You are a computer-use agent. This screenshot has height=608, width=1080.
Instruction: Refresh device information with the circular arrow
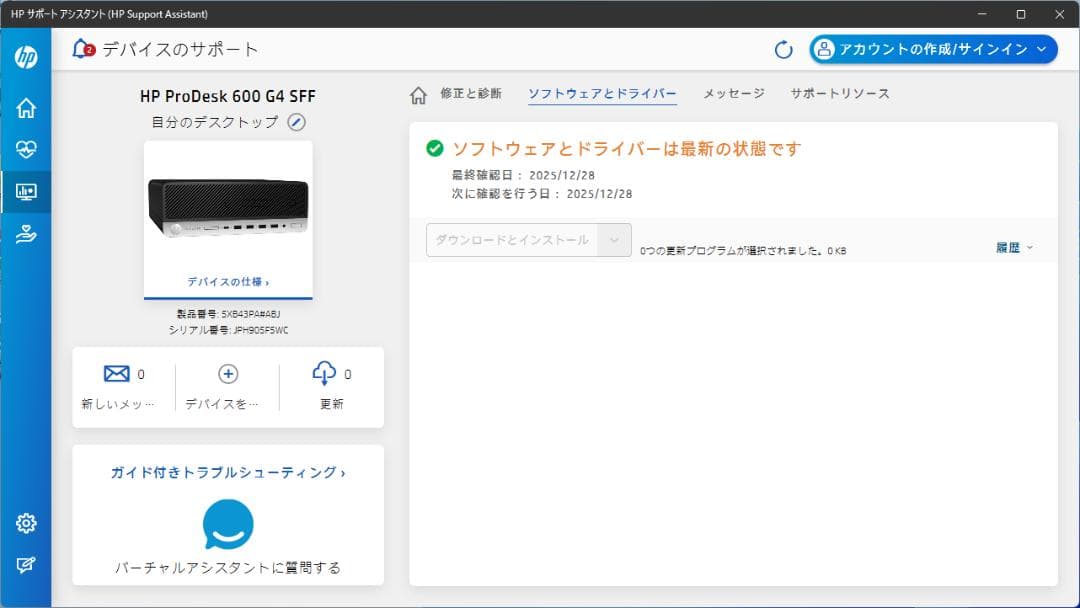(783, 48)
